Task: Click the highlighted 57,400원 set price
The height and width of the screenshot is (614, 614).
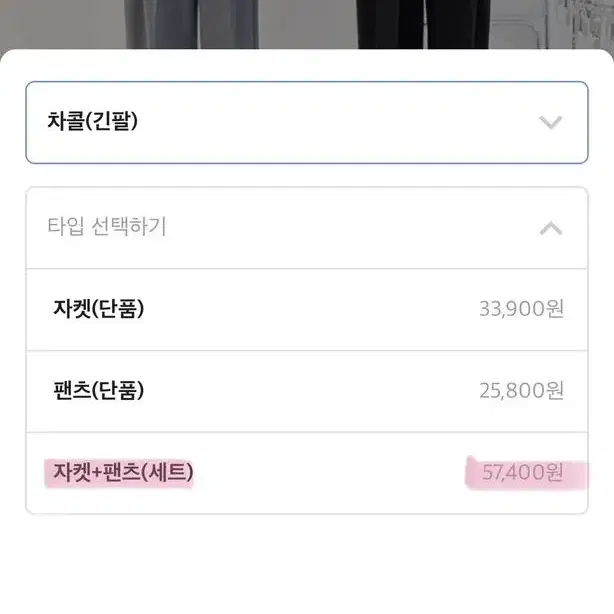Action: click(523, 472)
